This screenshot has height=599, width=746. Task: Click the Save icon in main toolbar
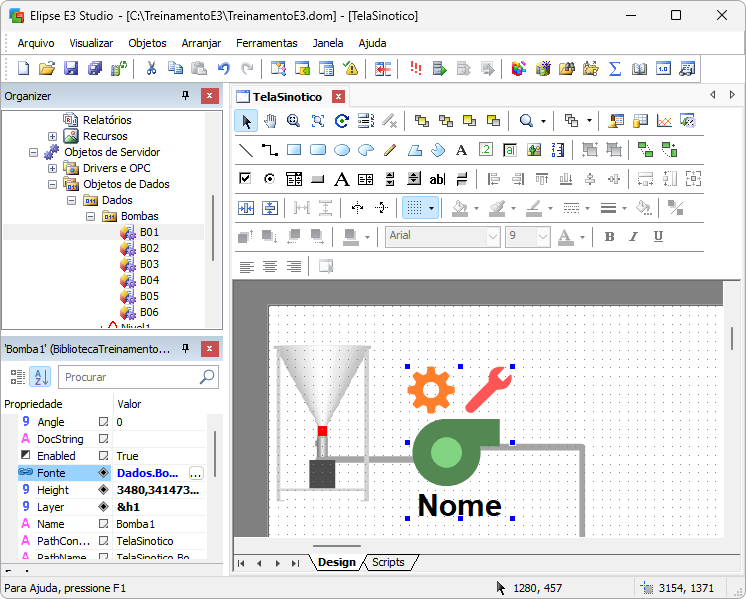[x=71, y=69]
